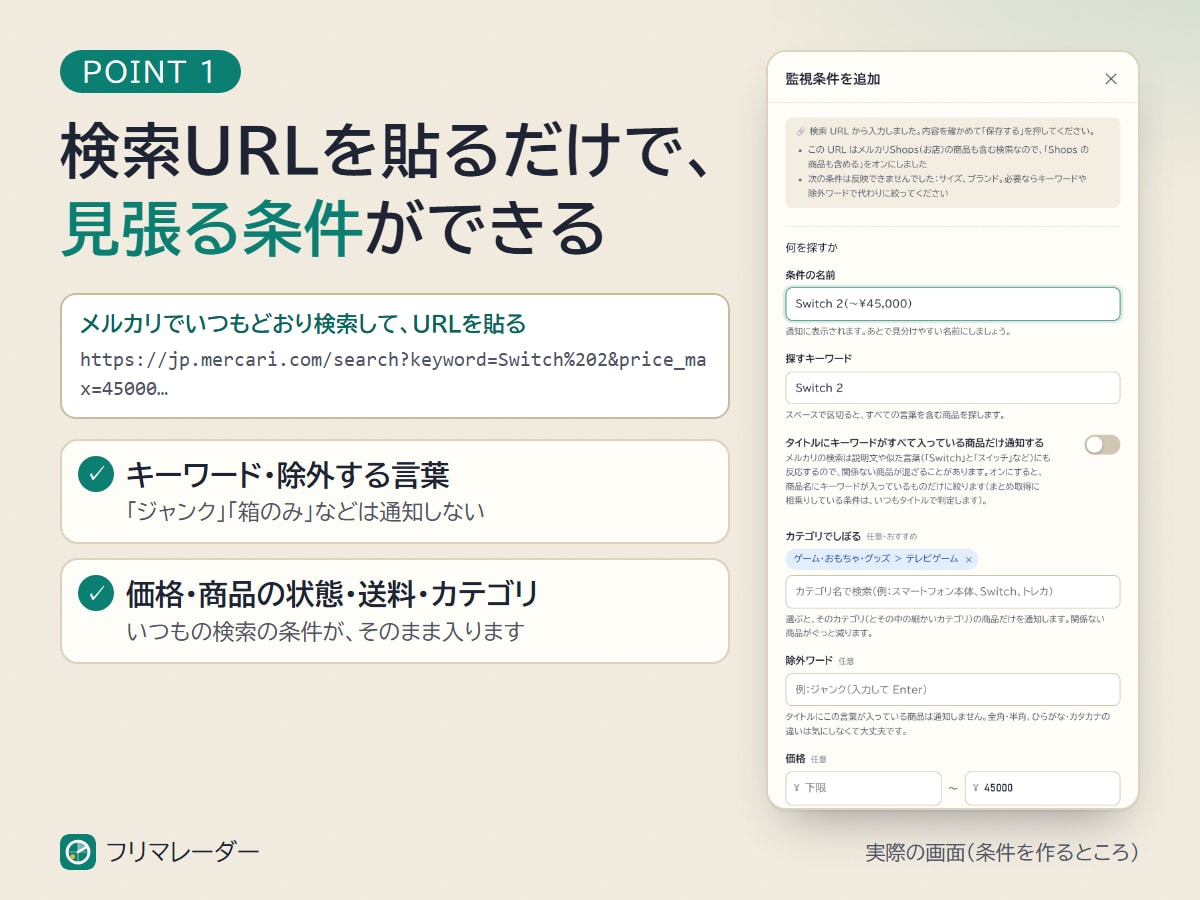Click the フリマレーダー brand name
1200x900 pixels.
pos(182,852)
